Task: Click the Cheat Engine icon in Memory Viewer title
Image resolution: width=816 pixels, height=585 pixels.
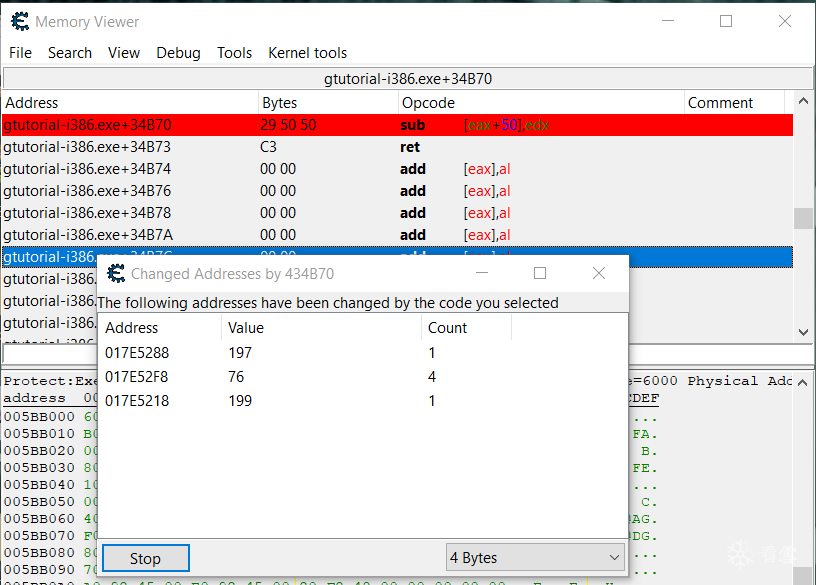Action: click(20, 21)
